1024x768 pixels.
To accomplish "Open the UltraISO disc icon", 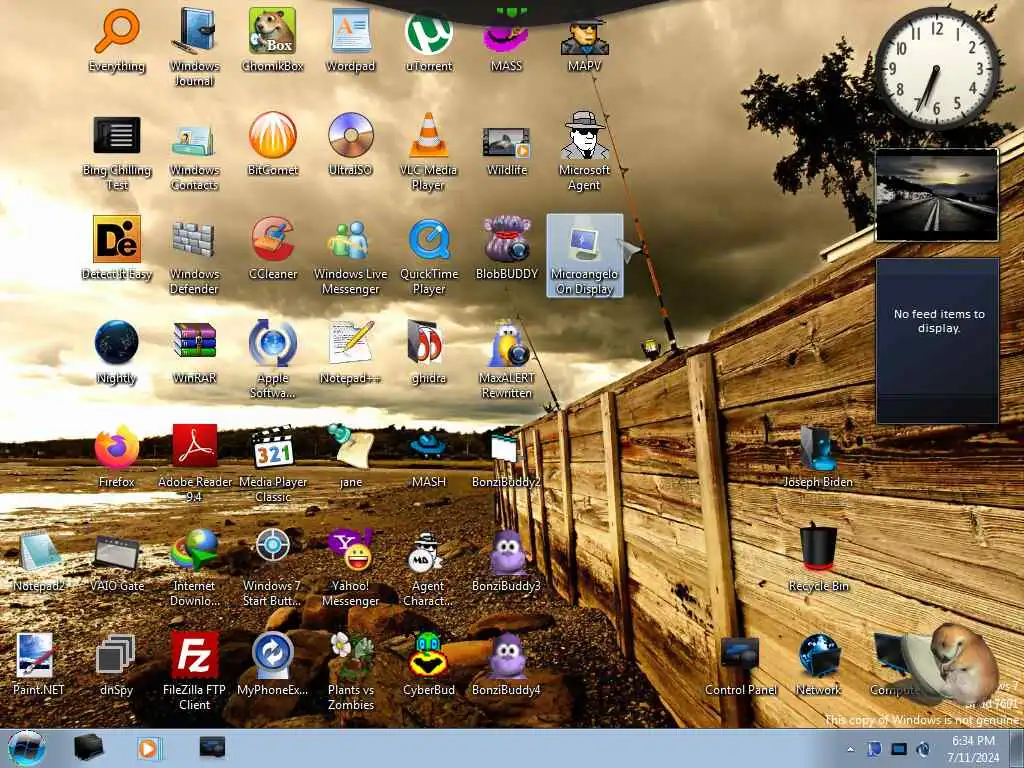I will (x=351, y=144).
